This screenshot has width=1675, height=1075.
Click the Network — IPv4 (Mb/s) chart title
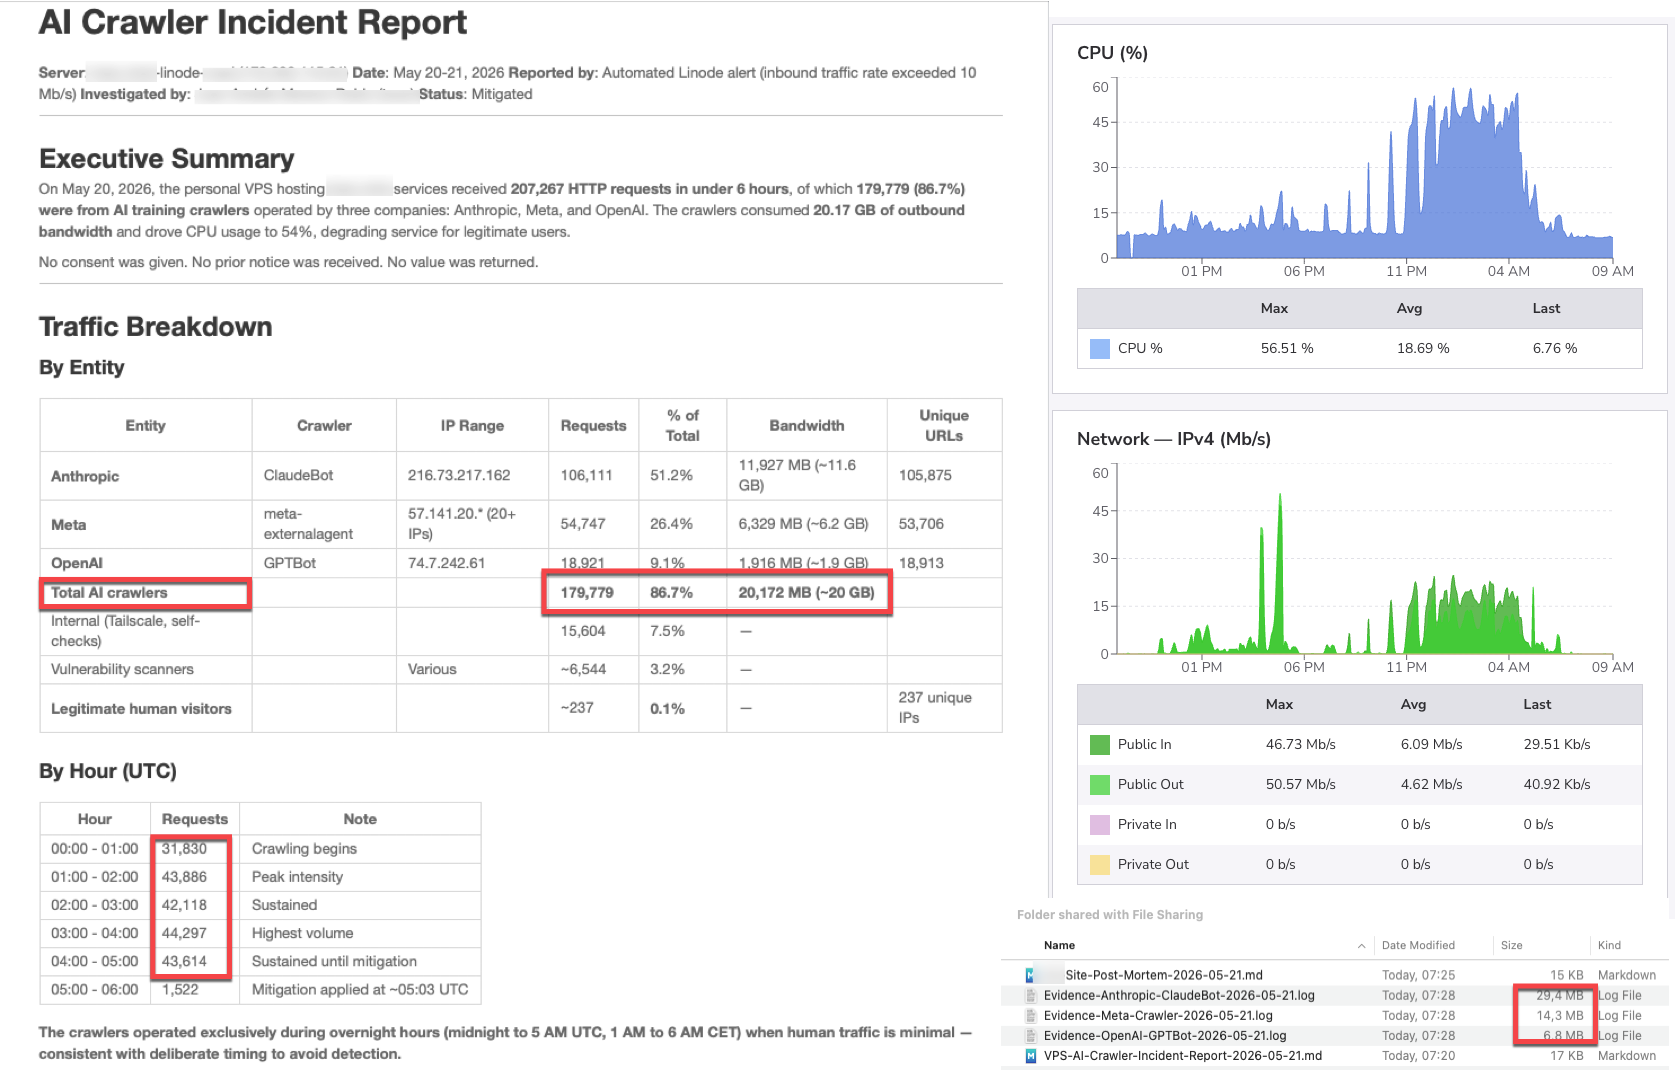point(1174,439)
